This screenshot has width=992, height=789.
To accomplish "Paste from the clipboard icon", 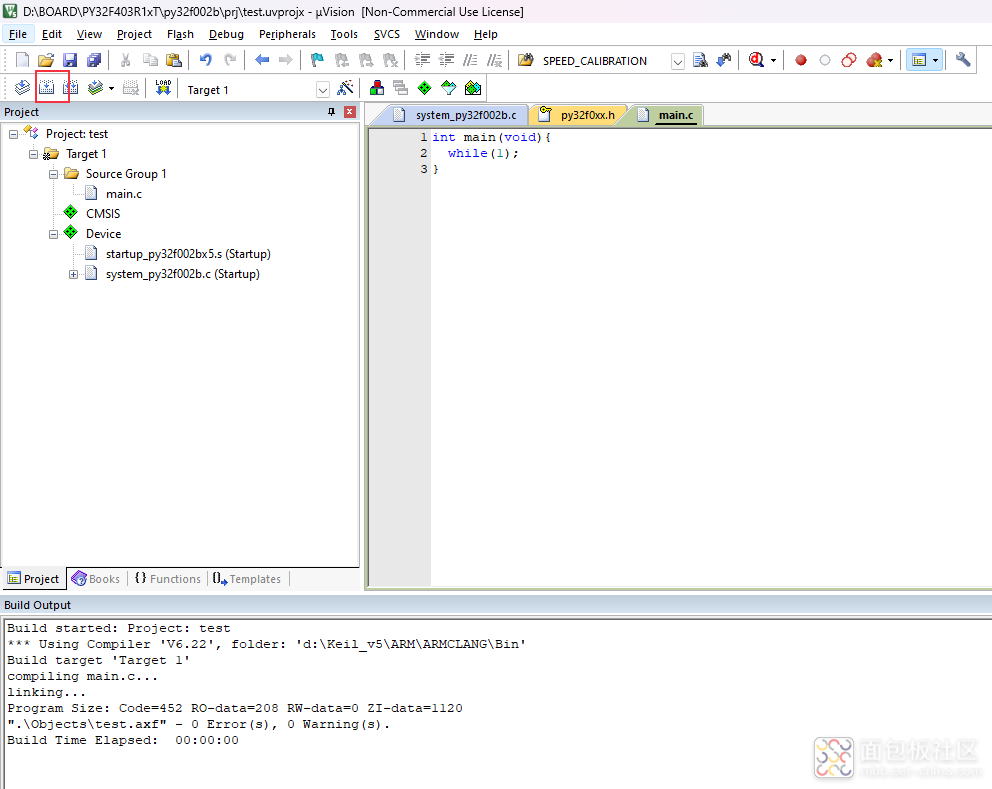I will click(x=173, y=60).
